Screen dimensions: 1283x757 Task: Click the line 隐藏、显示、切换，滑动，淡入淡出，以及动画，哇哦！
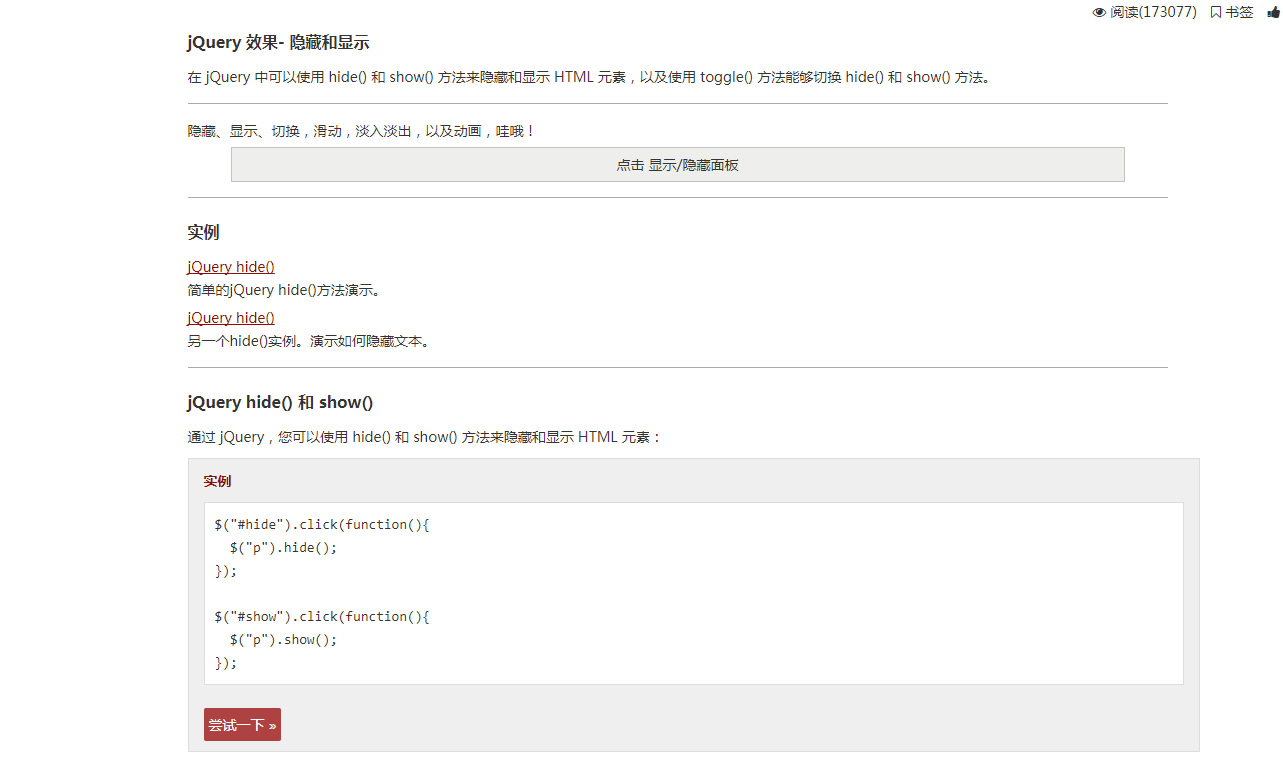pos(362,131)
